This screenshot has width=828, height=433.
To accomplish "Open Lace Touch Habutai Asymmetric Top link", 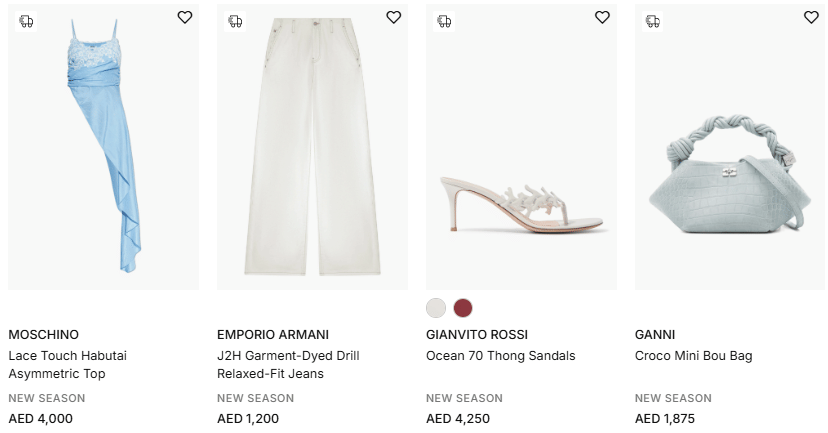I will tap(67, 365).
